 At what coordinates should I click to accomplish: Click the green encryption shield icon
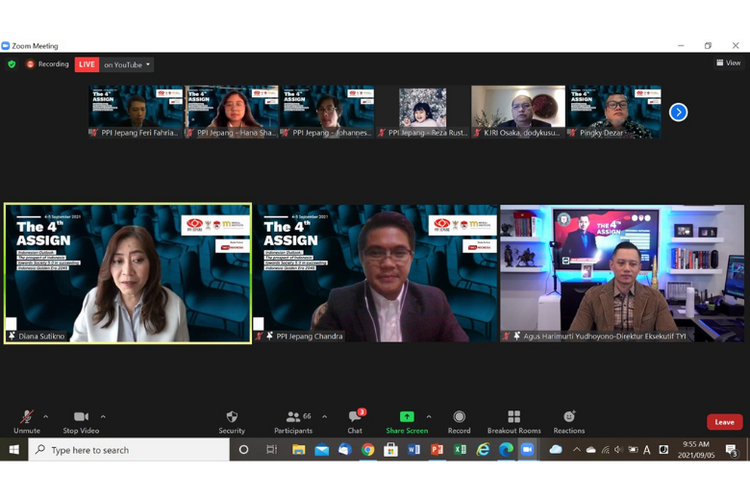[x=12, y=64]
